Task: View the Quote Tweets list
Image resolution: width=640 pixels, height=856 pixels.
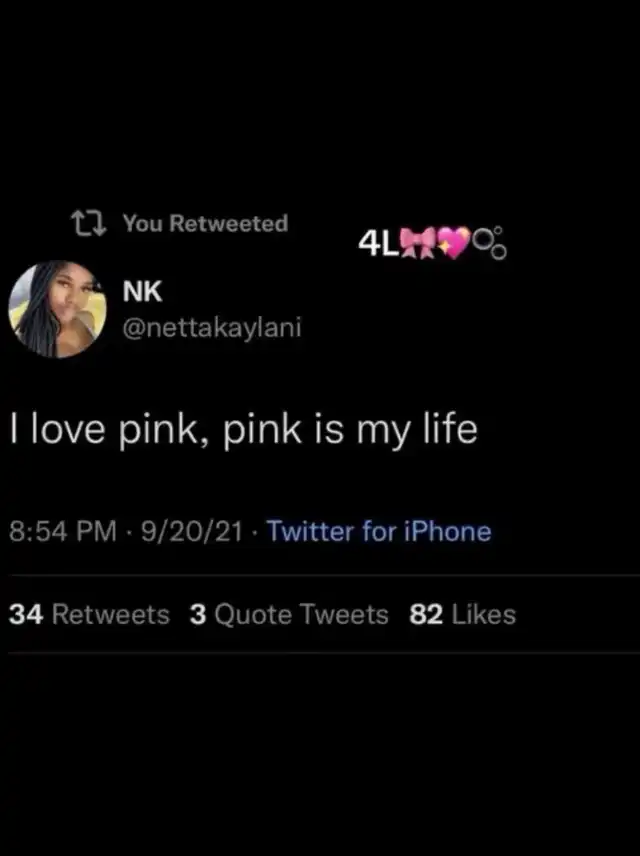Action: (x=289, y=615)
